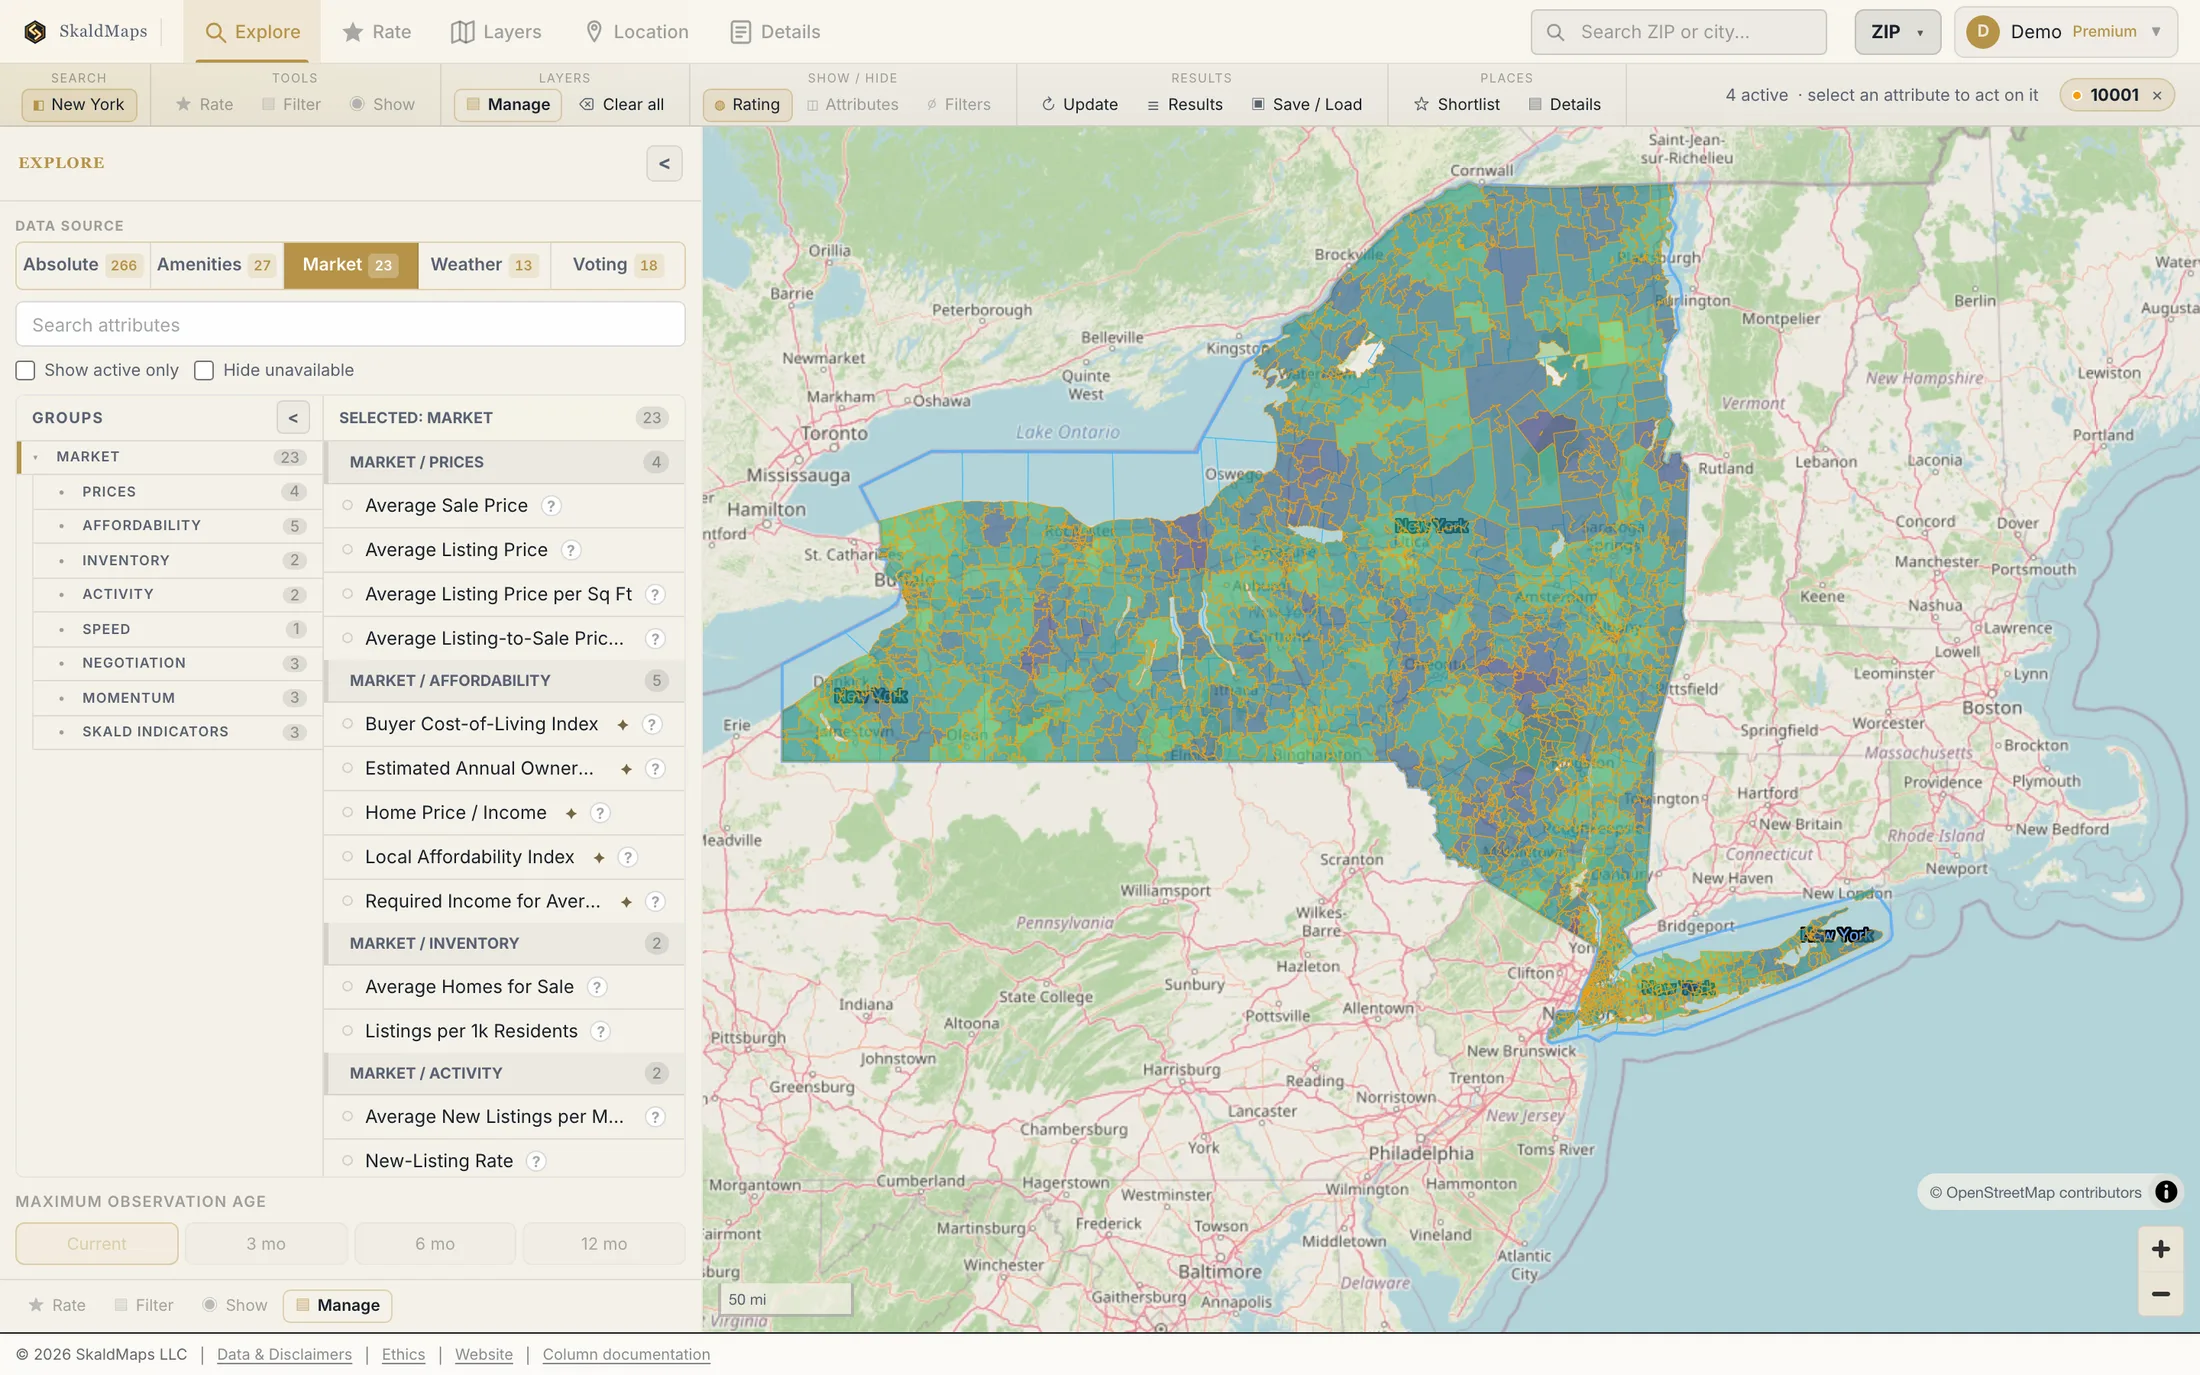
Task: Open help for Average Sale Price
Action: pos(551,506)
